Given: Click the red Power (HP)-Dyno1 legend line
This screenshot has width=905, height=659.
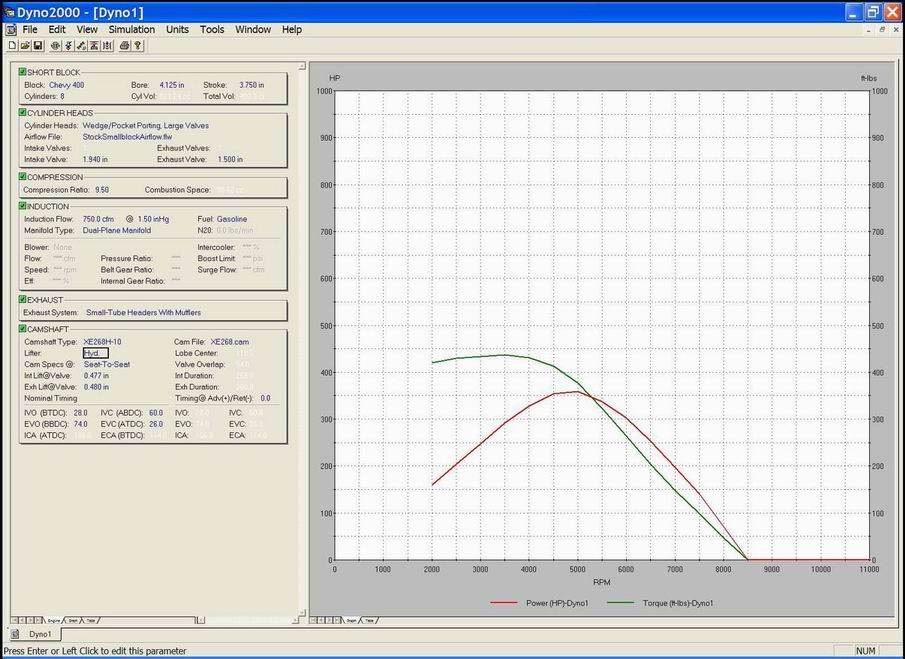Looking at the screenshot, I should click(x=505, y=603).
